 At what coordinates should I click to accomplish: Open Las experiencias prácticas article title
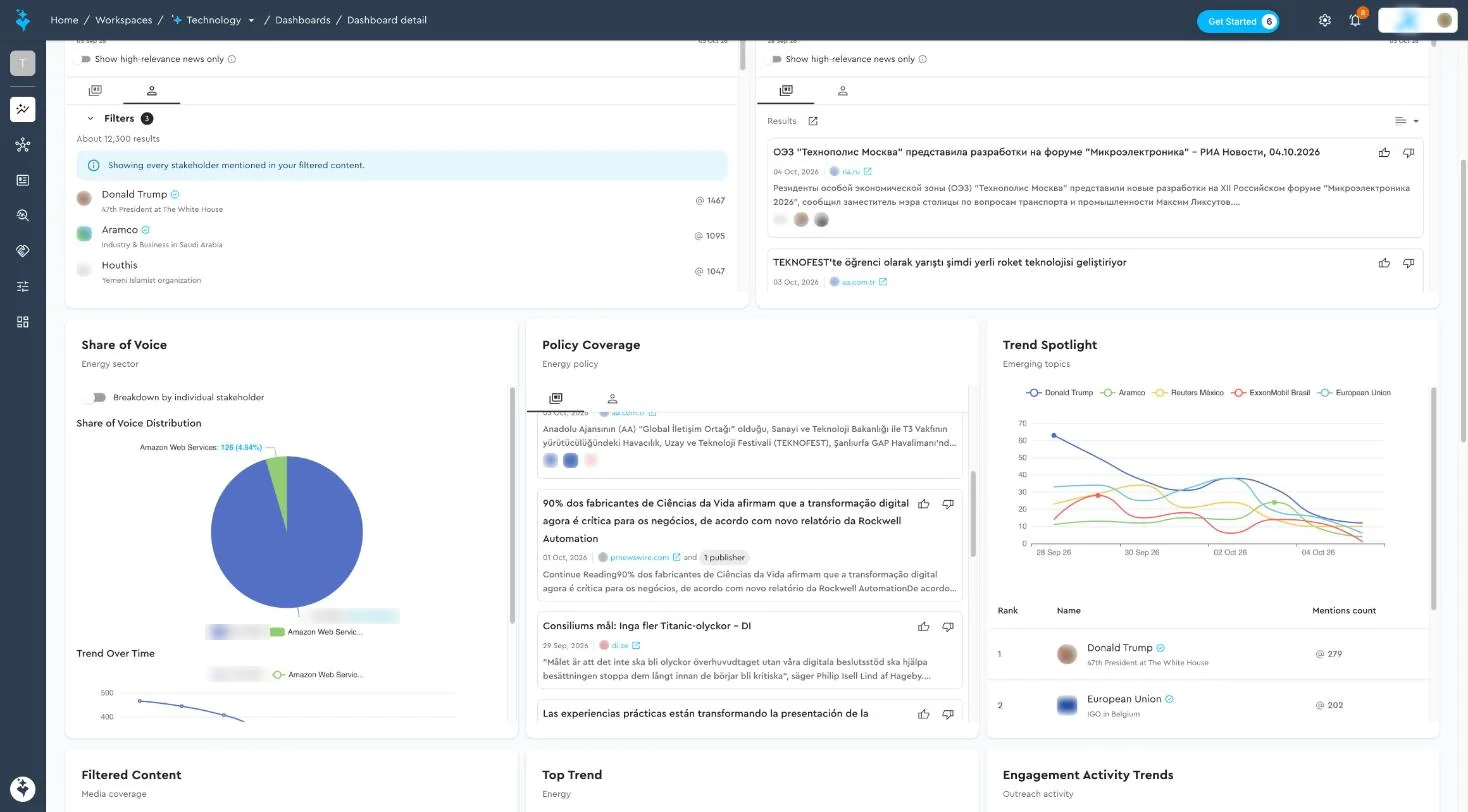(705, 714)
